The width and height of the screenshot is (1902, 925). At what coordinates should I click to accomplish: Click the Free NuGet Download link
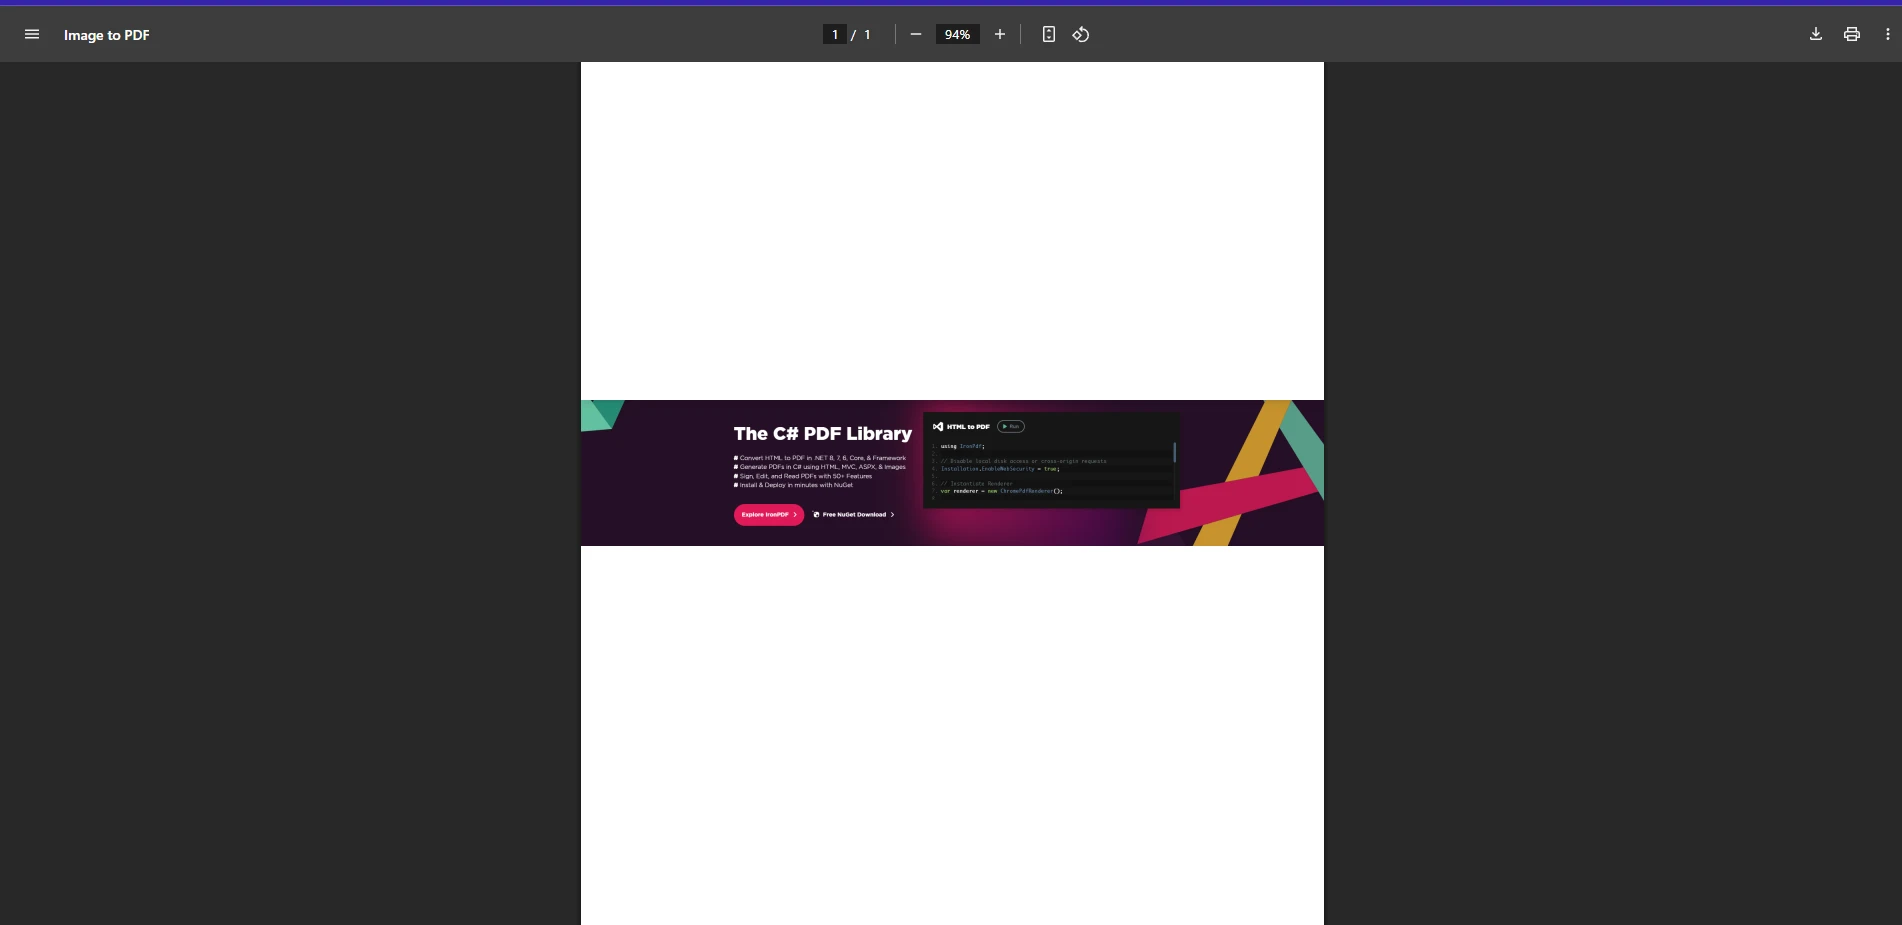[x=855, y=515]
